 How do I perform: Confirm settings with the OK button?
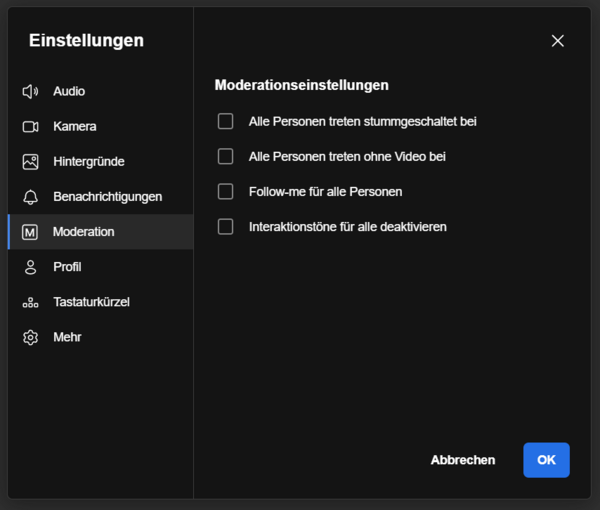click(546, 460)
